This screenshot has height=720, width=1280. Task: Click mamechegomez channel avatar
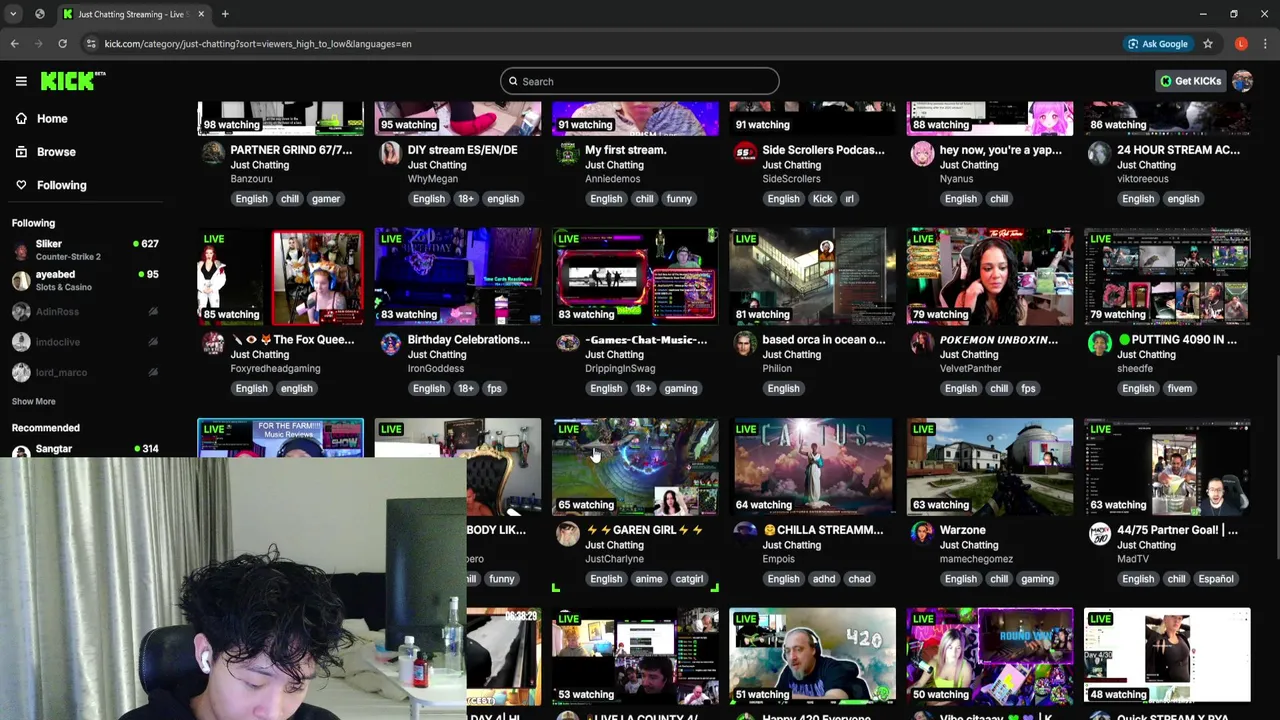[922, 533]
